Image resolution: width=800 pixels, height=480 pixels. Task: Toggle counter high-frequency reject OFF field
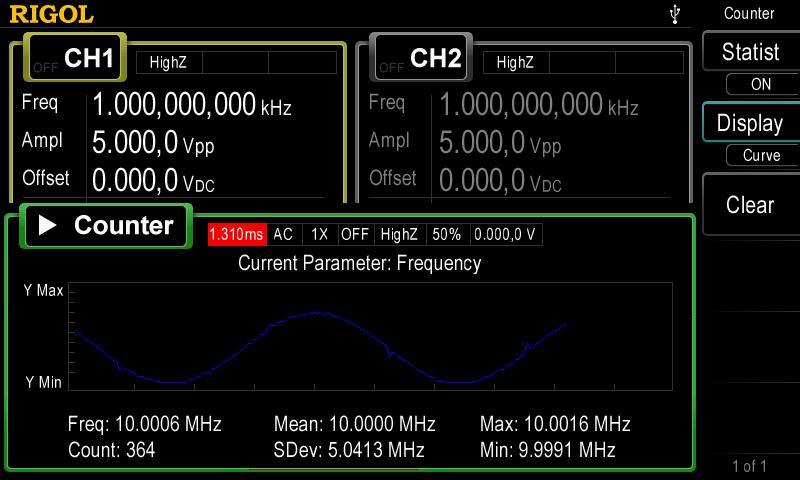[x=355, y=234]
